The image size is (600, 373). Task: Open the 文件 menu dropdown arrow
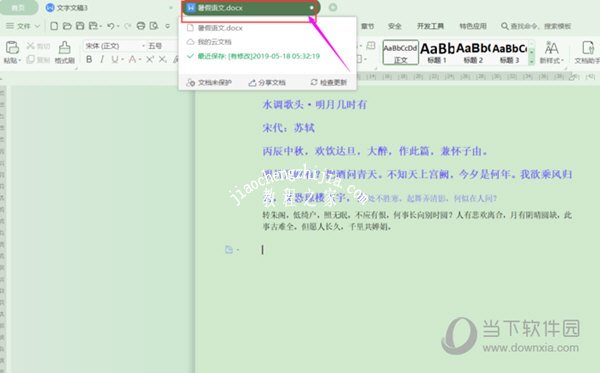pos(38,26)
